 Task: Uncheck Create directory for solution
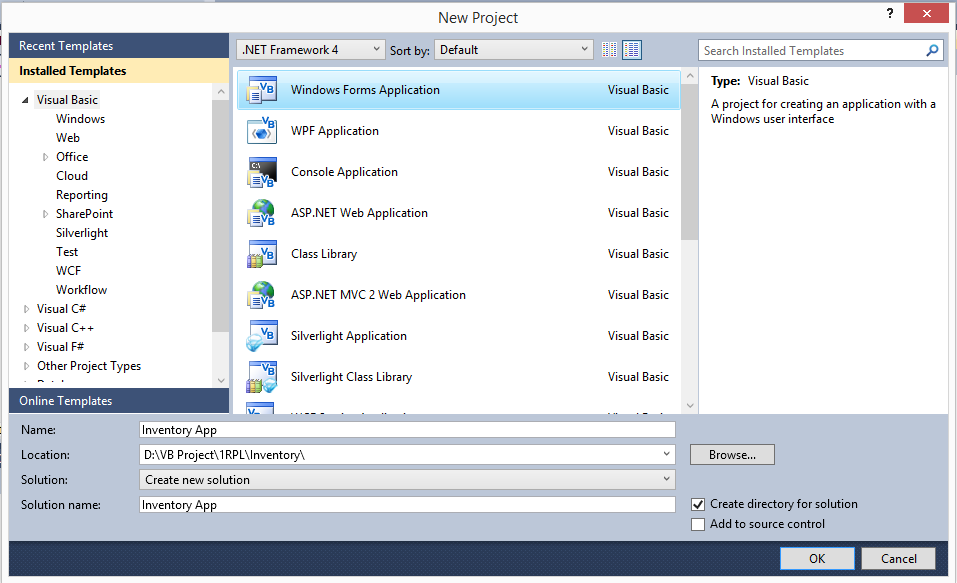pyautogui.click(x=697, y=505)
